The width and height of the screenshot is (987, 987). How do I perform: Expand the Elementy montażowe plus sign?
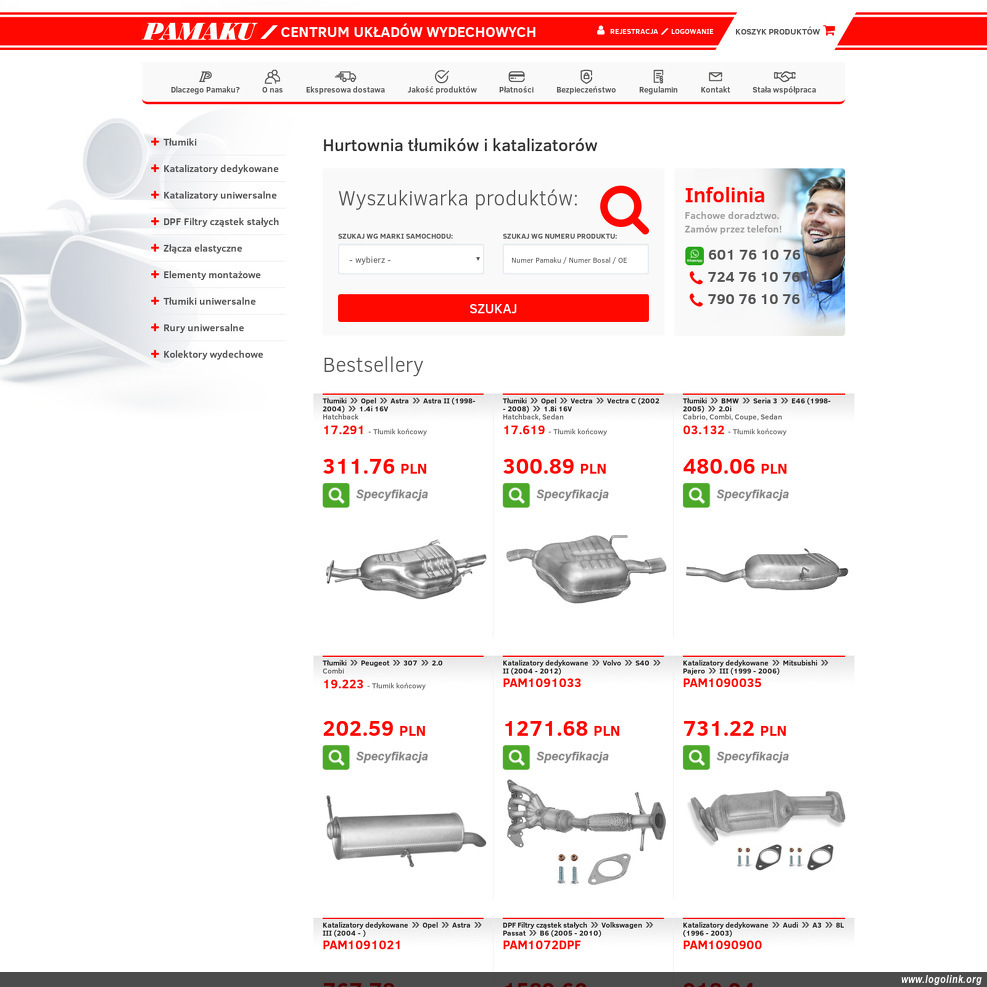coord(155,274)
